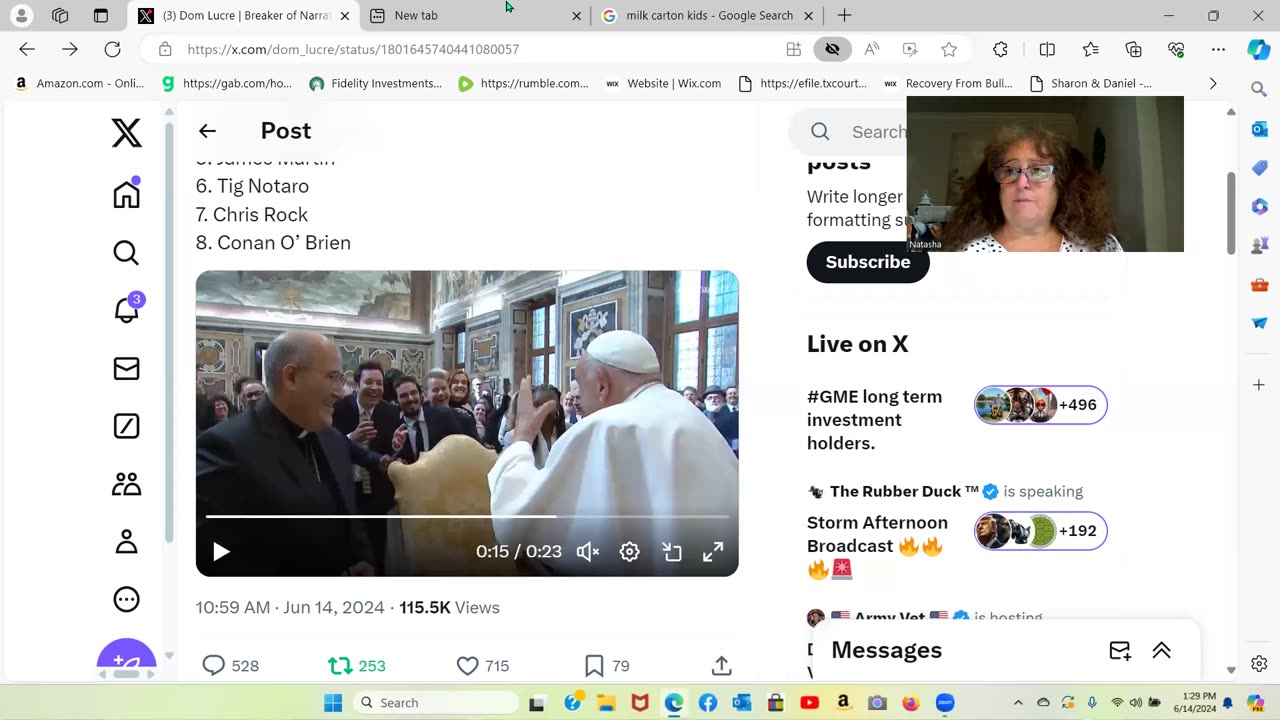1280x720 pixels.
Task: Open Website | Wix.com bookmark
Action: [x=664, y=84]
